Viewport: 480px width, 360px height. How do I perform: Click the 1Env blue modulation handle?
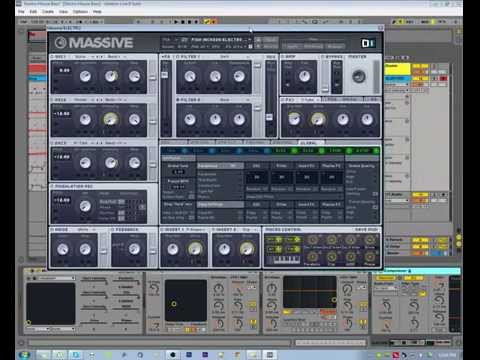(185, 151)
